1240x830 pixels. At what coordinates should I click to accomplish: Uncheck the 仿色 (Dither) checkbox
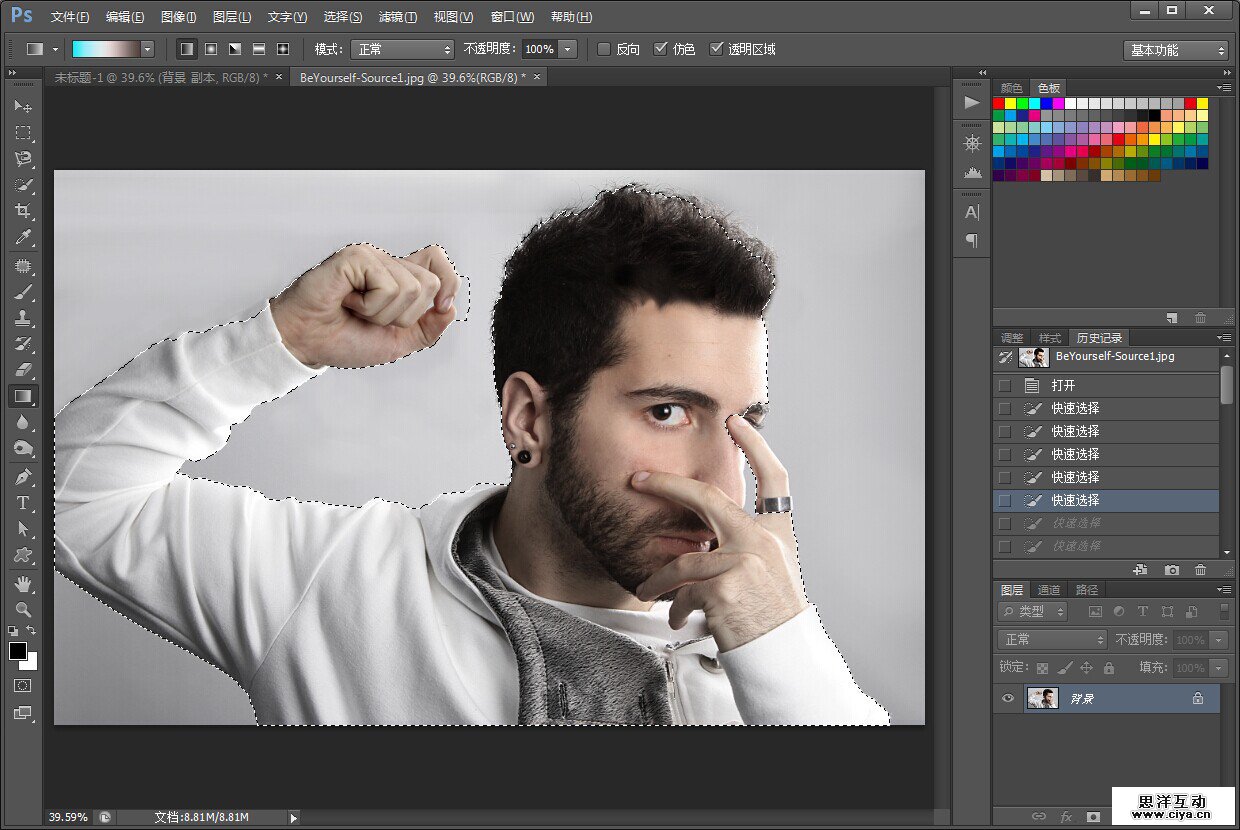660,49
